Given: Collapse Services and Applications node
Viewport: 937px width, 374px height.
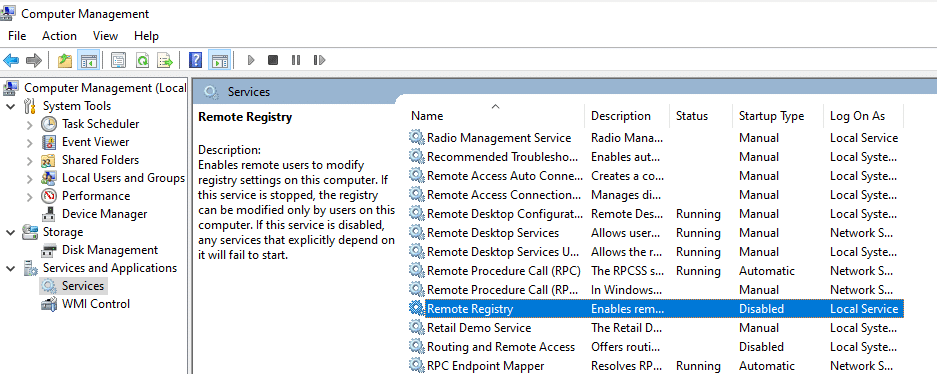Looking at the screenshot, I should pos(10,268).
